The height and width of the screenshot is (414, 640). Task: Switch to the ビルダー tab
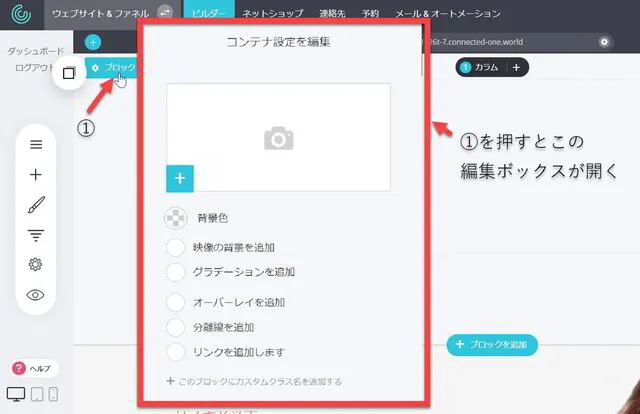pyautogui.click(x=209, y=15)
